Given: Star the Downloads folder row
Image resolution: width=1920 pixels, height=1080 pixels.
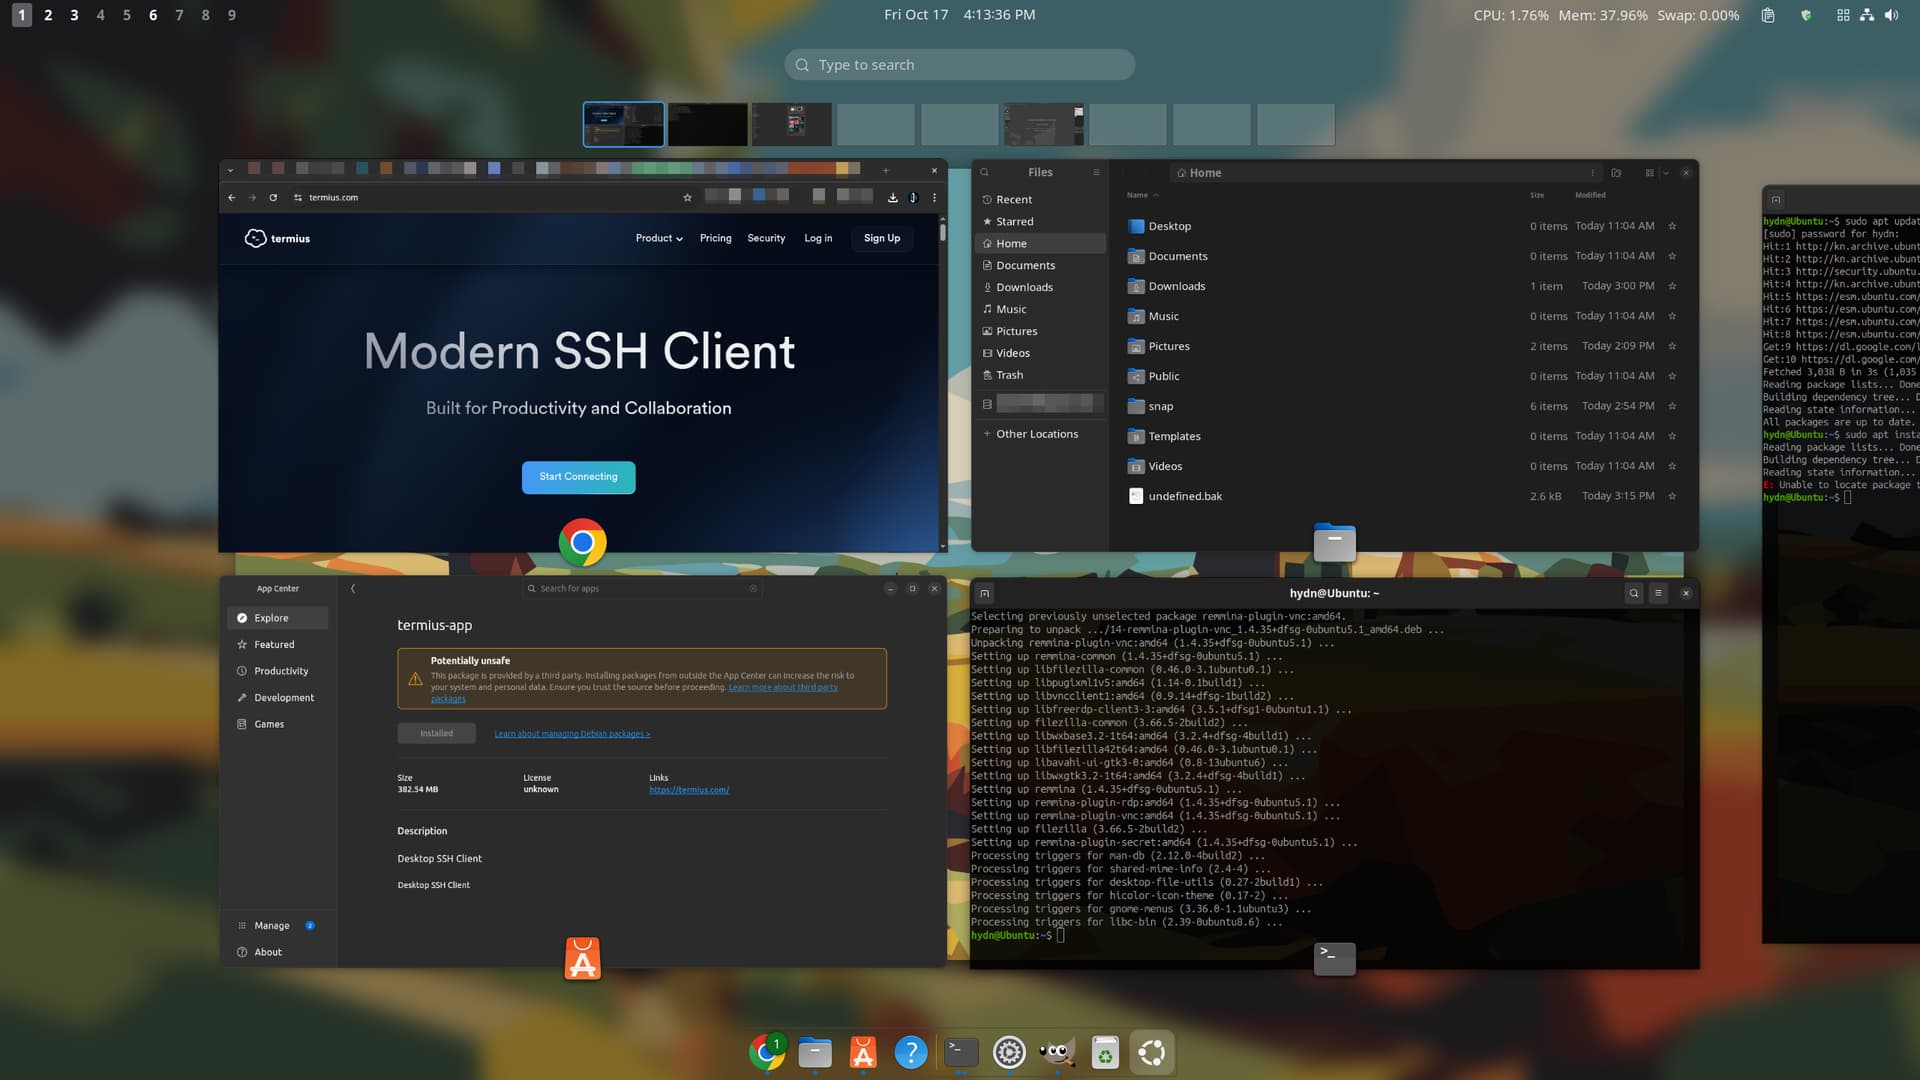Looking at the screenshot, I should click(x=1672, y=286).
